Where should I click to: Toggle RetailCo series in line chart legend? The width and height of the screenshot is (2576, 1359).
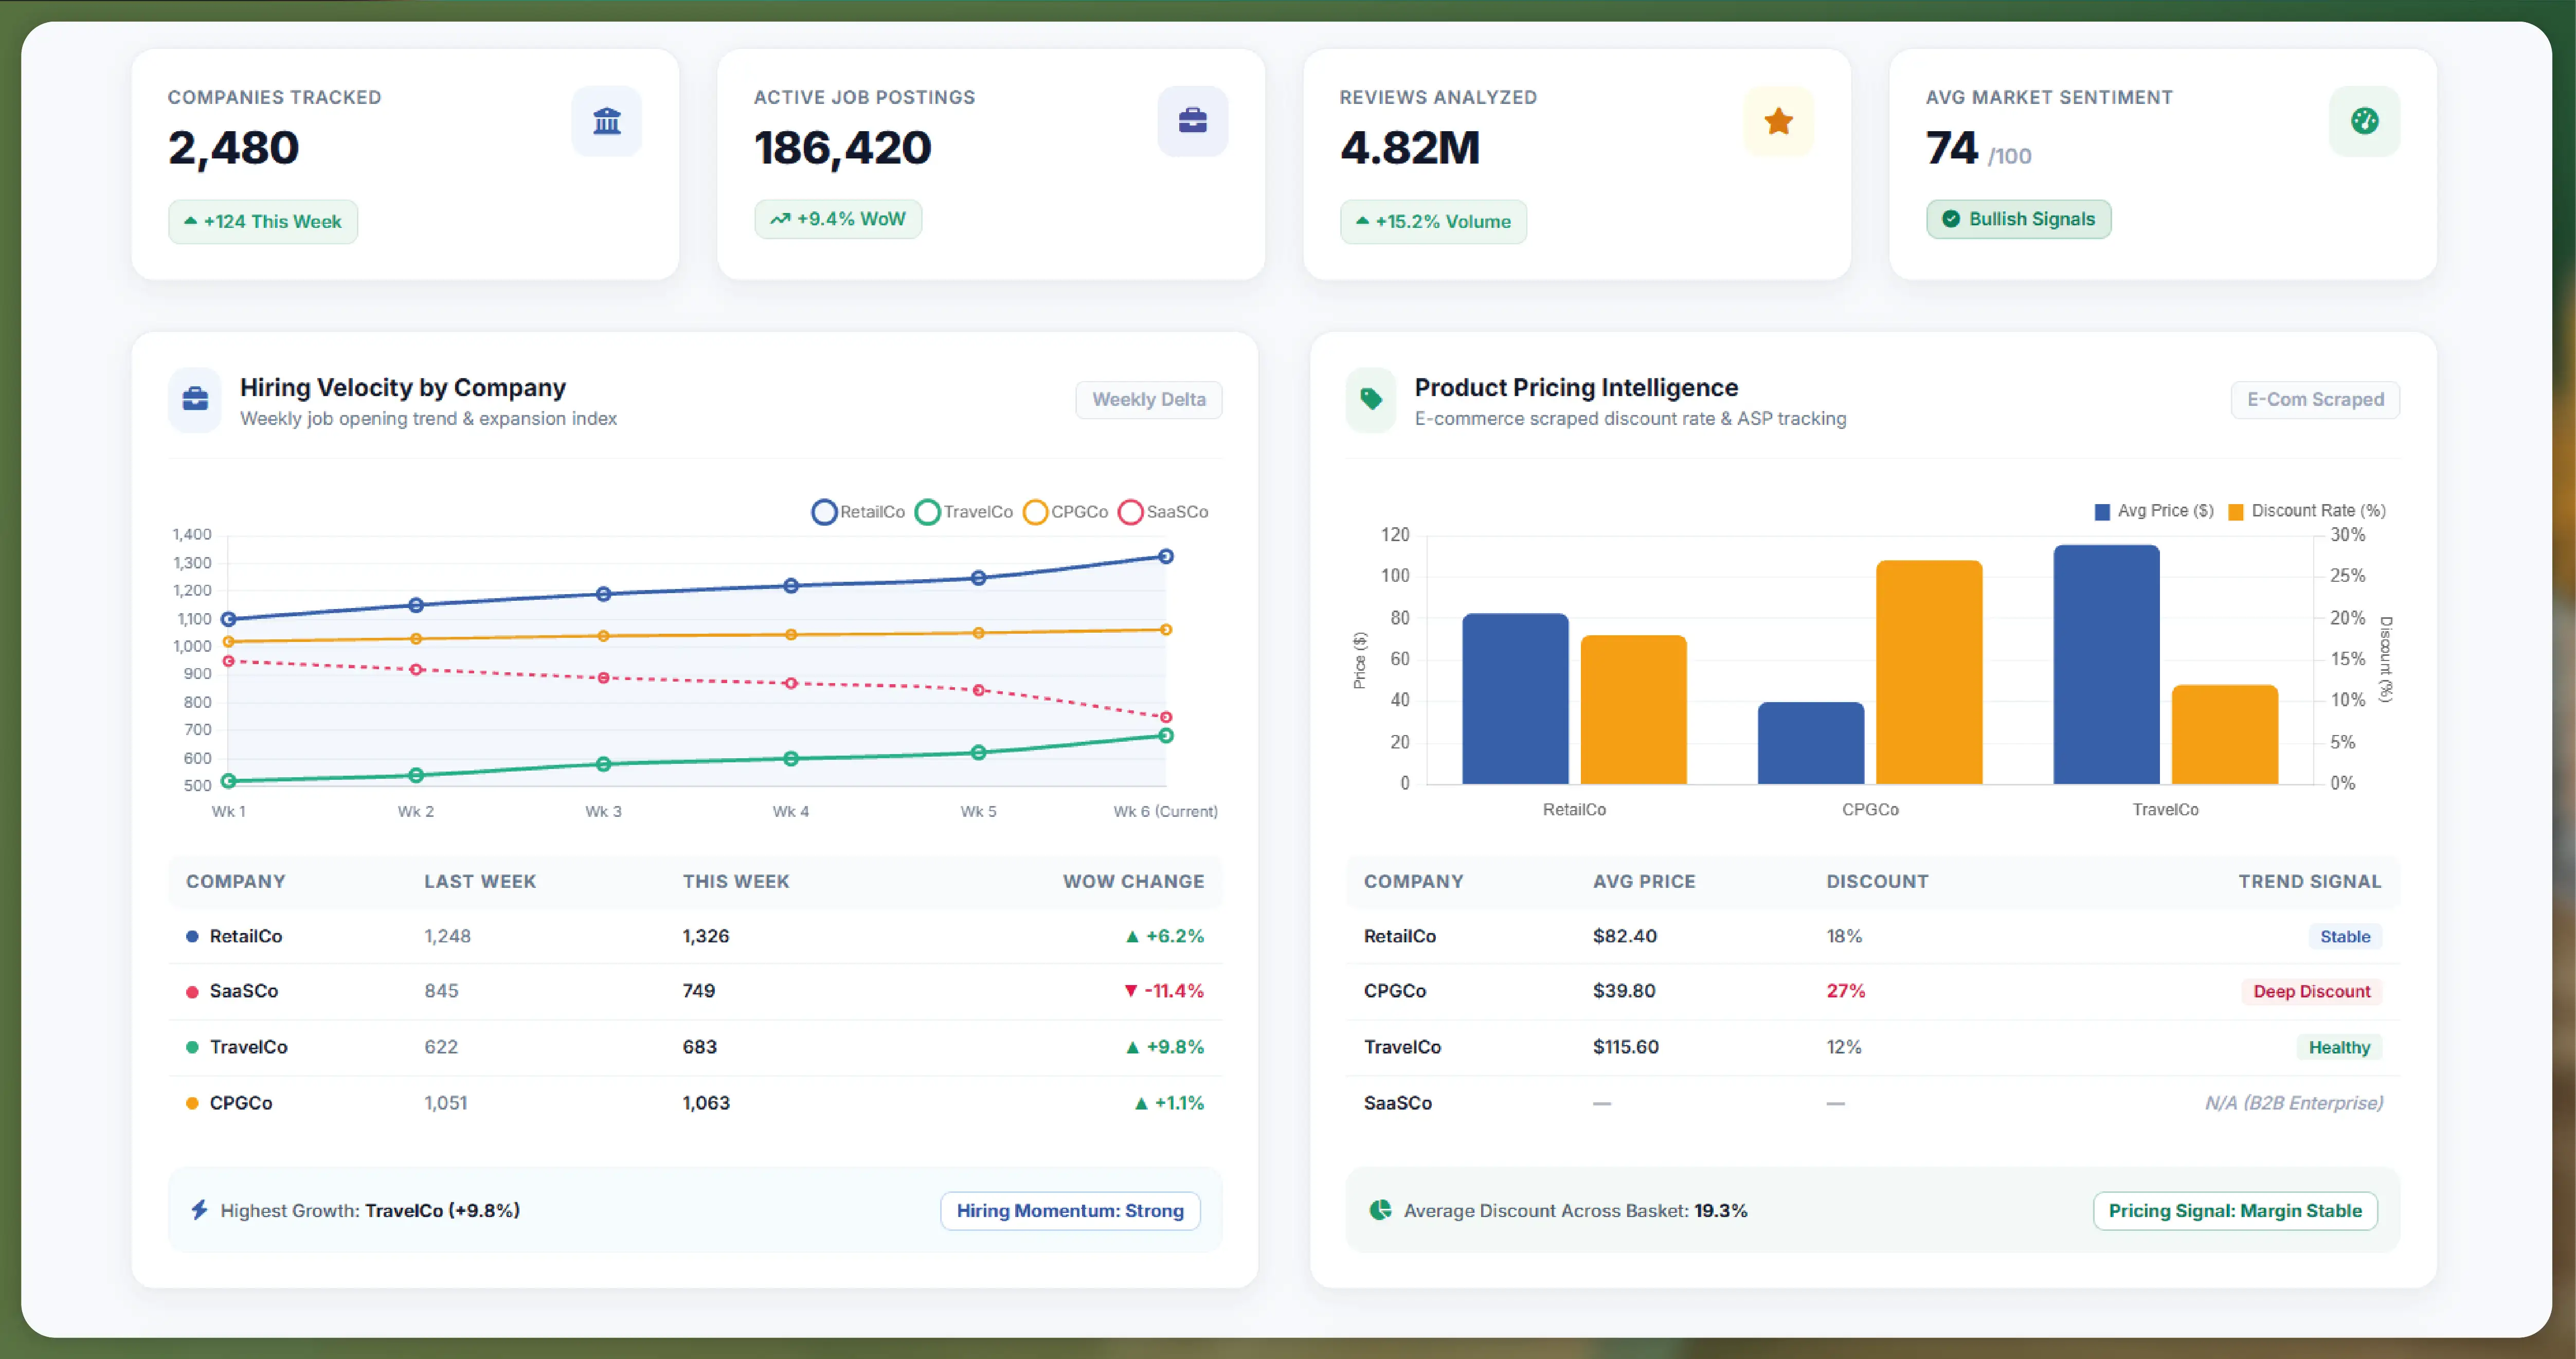[x=857, y=512]
